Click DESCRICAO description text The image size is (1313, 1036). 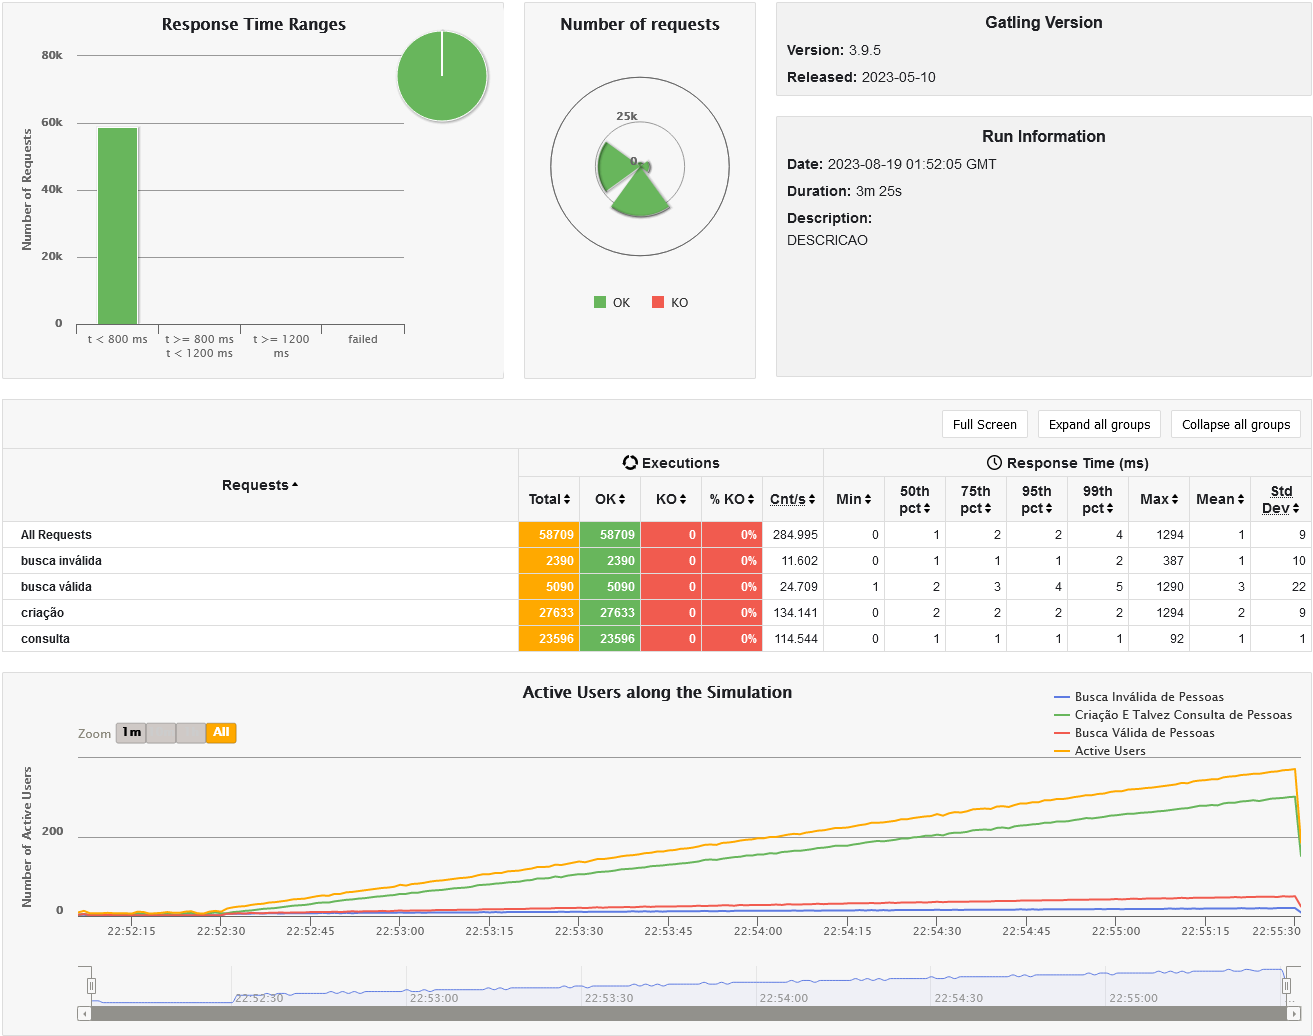[x=827, y=240]
